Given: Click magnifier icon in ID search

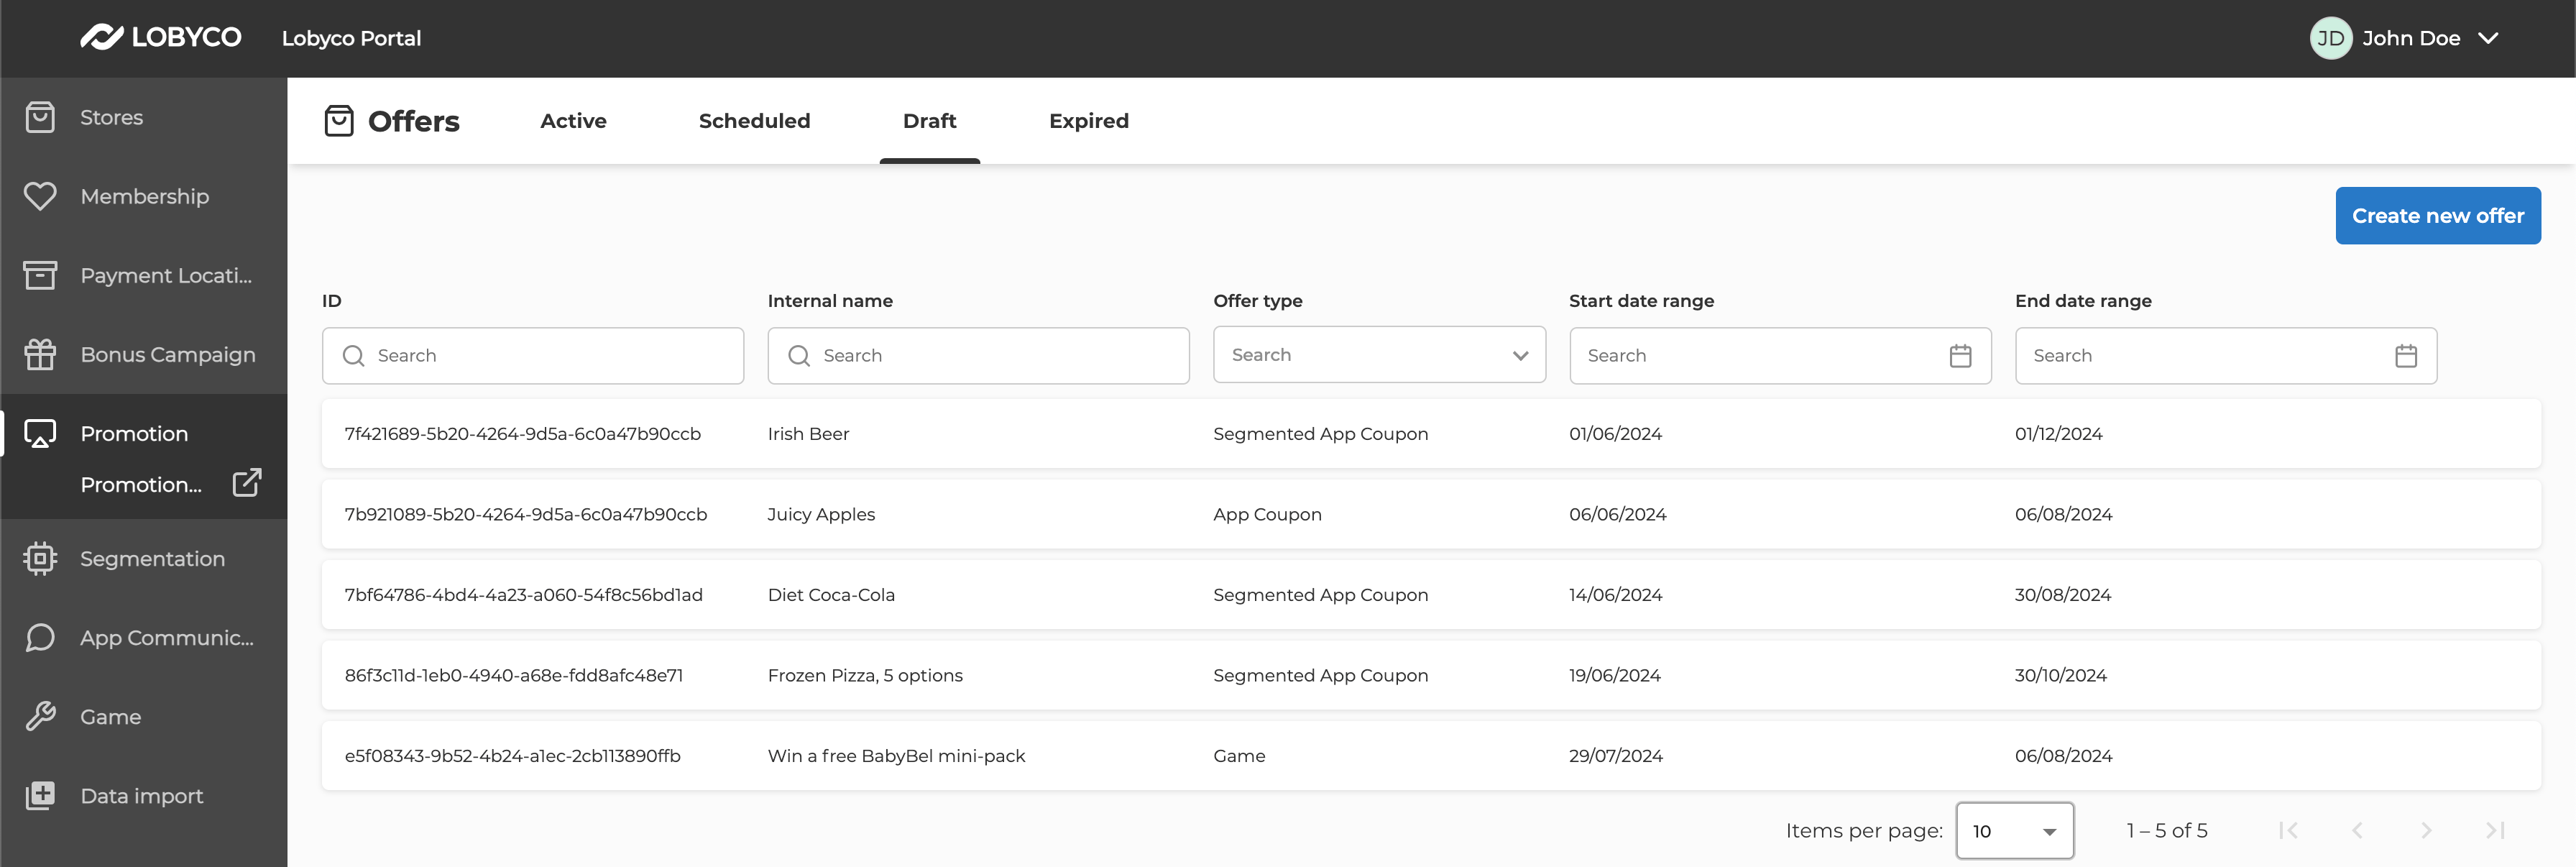Looking at the screenshot, I should point(353,356).
